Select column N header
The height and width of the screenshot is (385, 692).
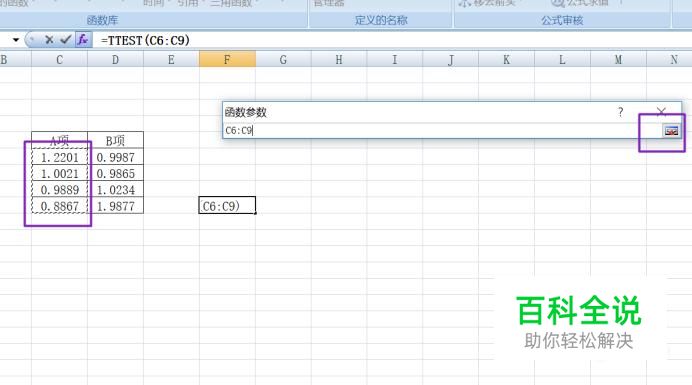[669, 60]
